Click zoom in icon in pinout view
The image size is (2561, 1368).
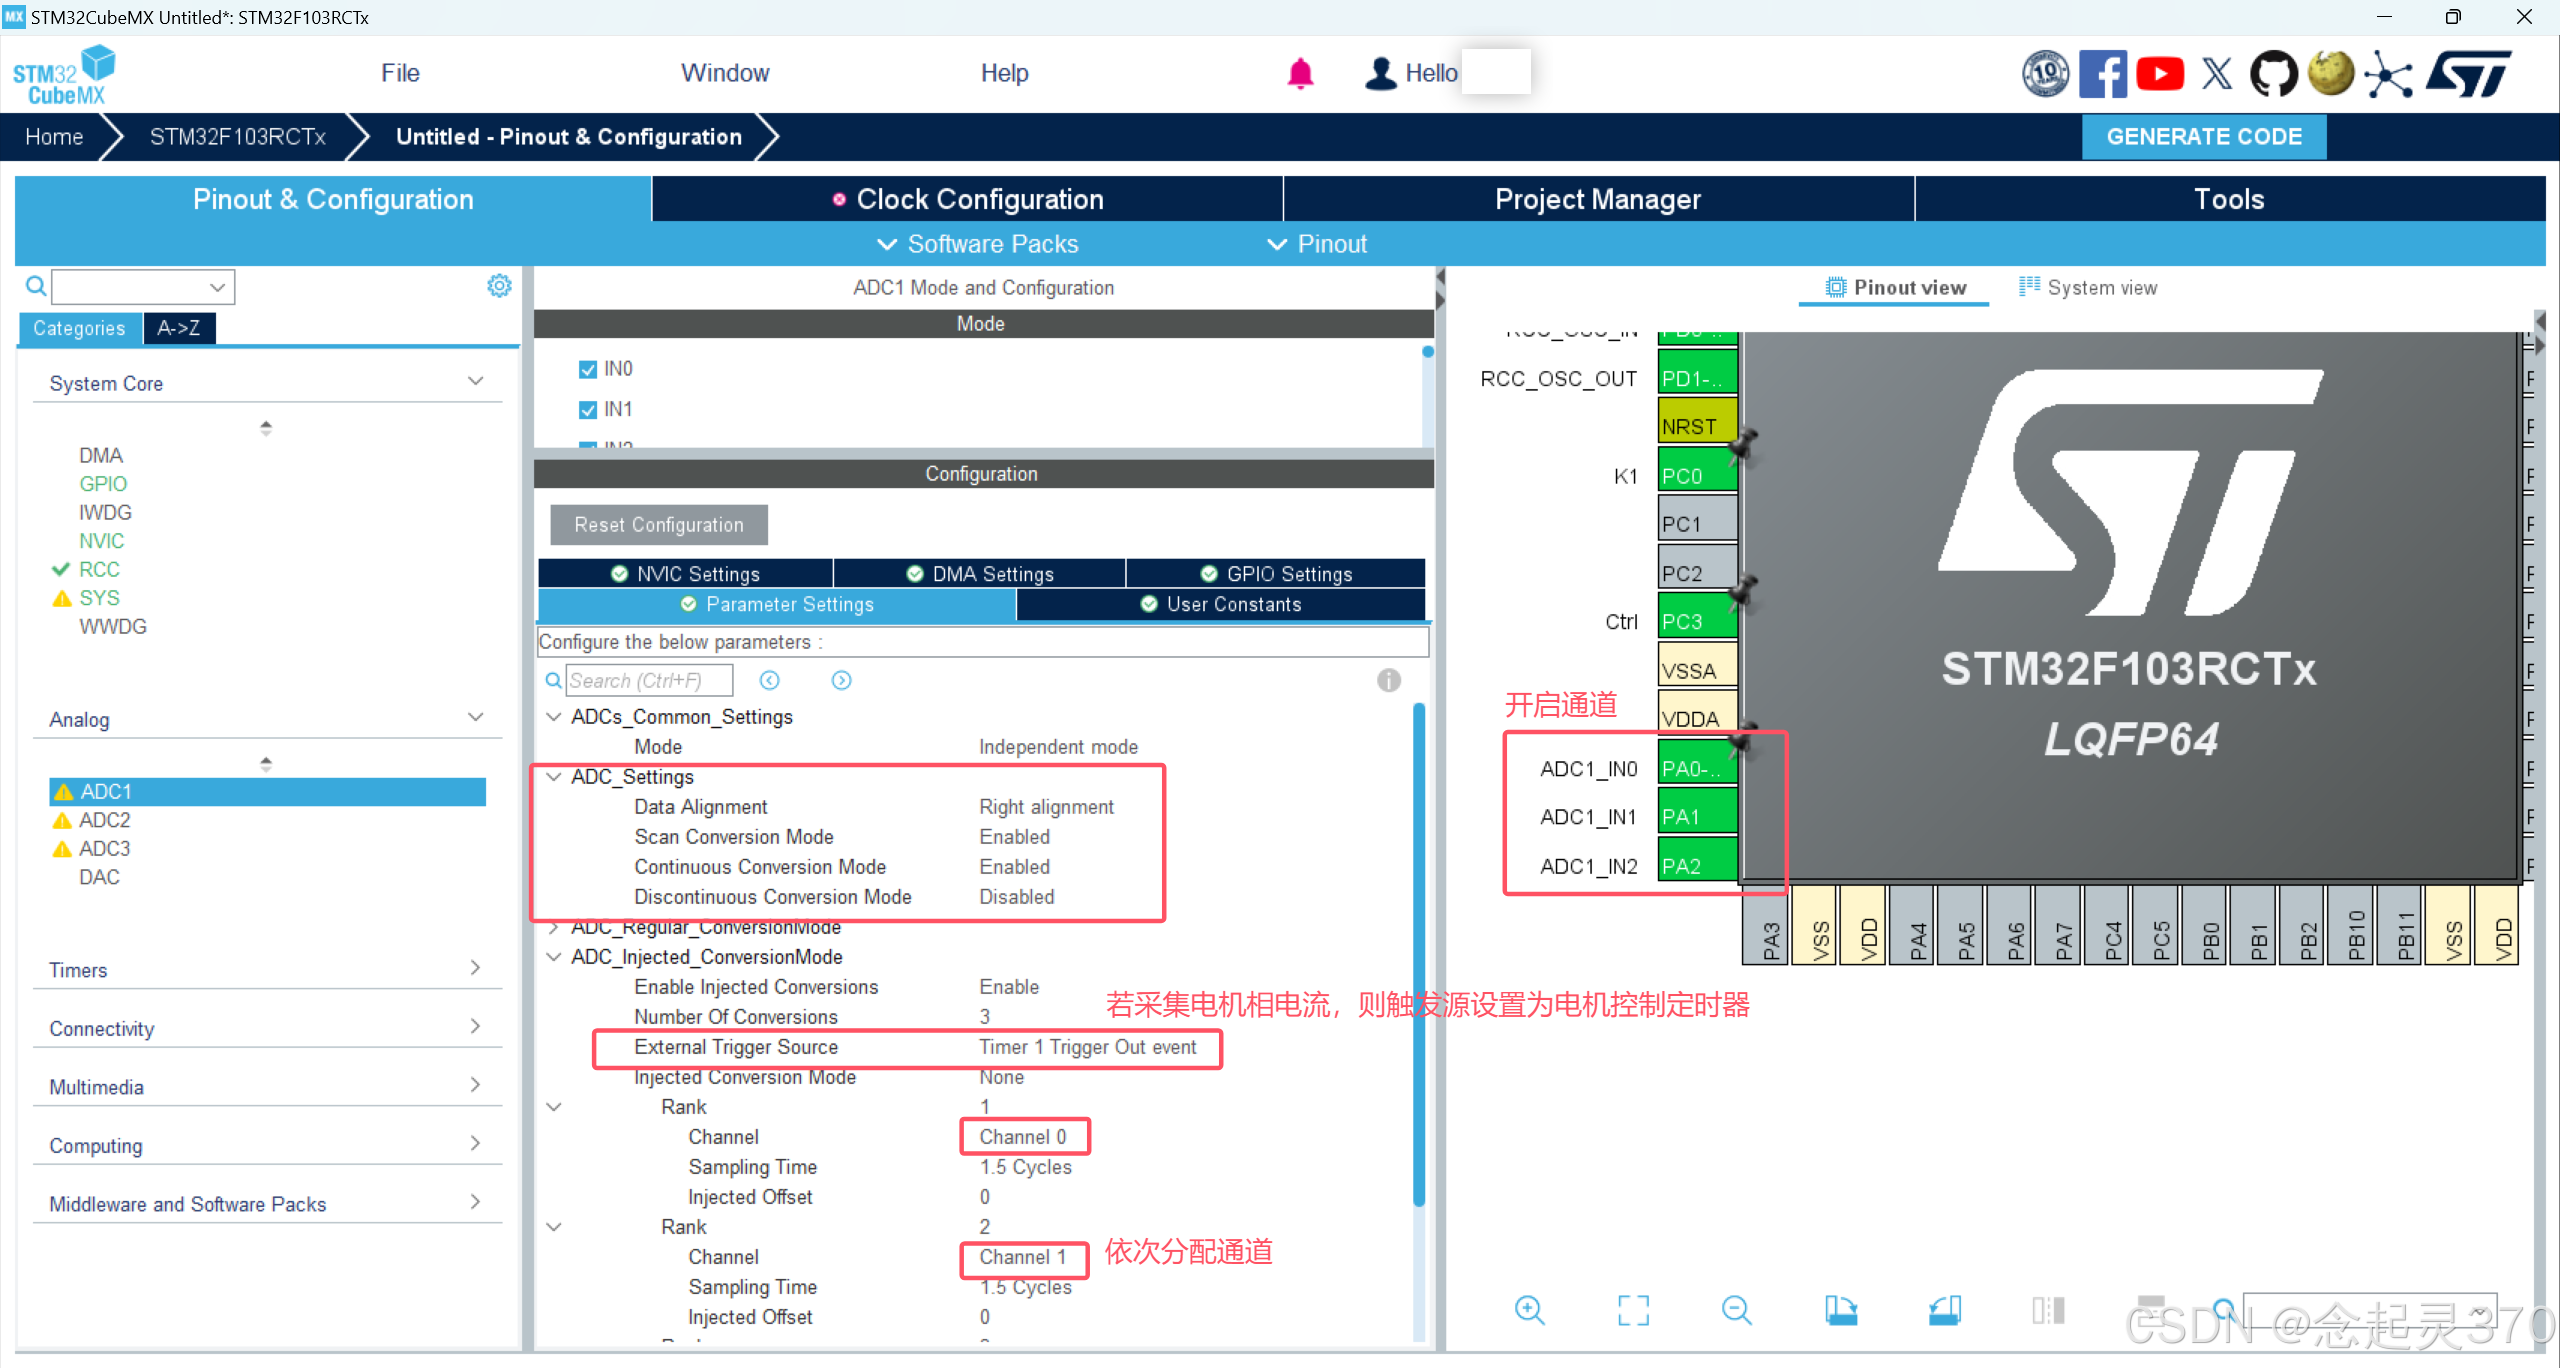click(1529, 1309)
